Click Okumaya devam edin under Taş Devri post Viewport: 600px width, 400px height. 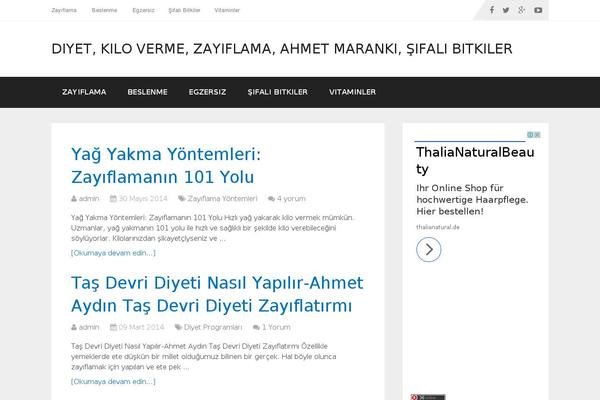pyautogui.click(x=113, y=382)
